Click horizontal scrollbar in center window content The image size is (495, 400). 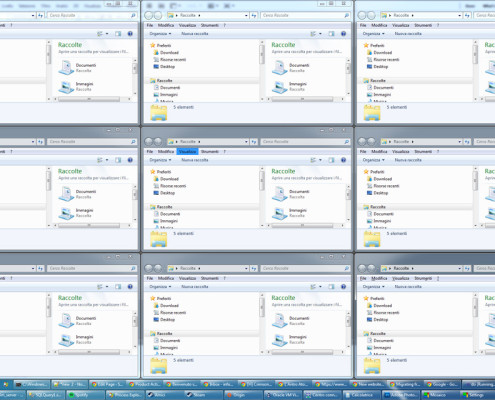302,226
